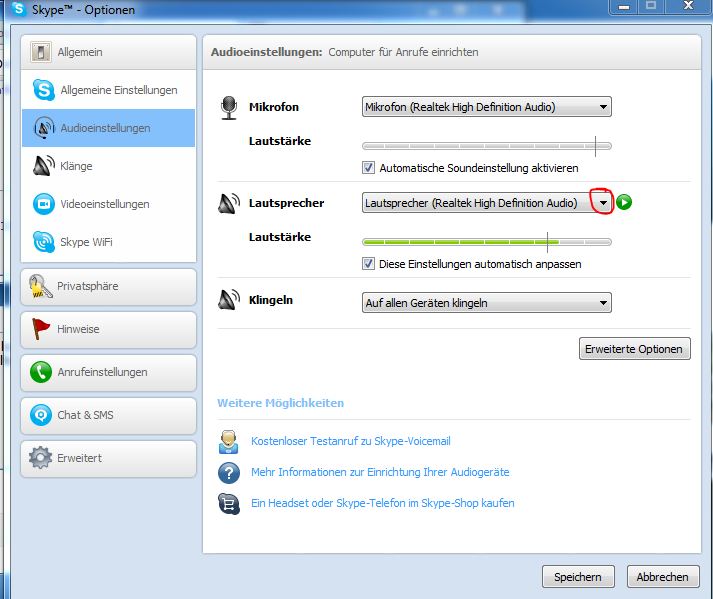Screen dimensions: 713x599
Task: Click the speaker icon beside Lautsprecher
Action: [x=229, y=203]
